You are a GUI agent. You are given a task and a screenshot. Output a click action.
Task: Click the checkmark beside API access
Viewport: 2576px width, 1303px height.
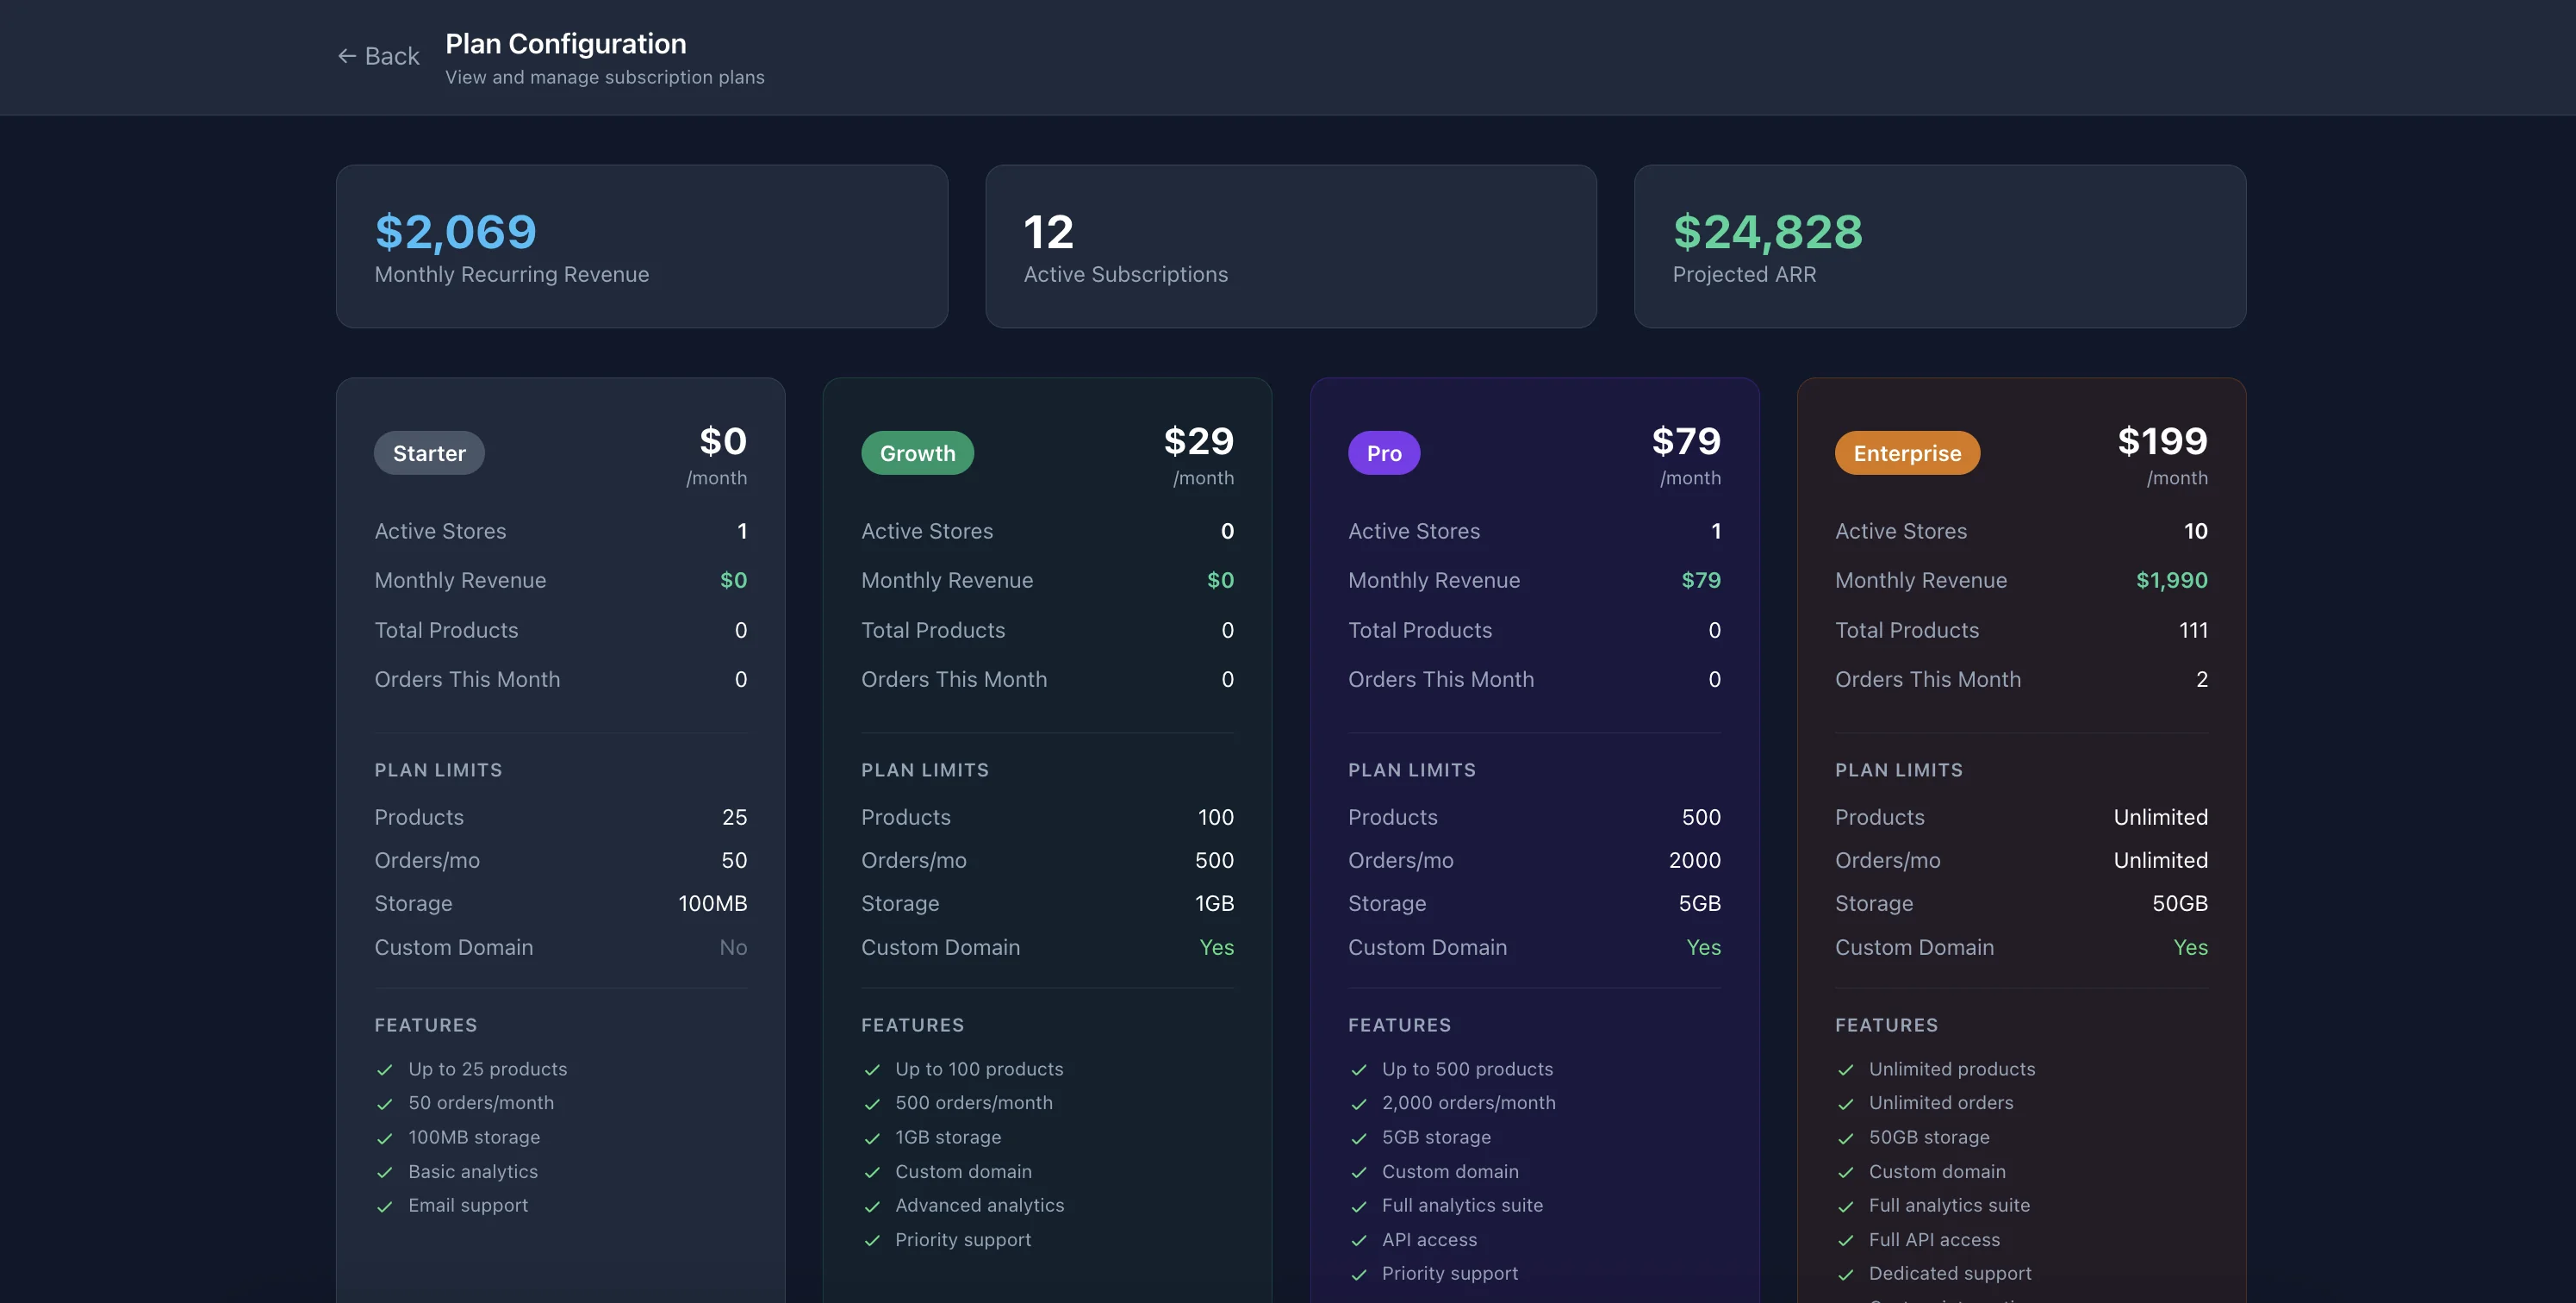[x=1358, y=1240]
